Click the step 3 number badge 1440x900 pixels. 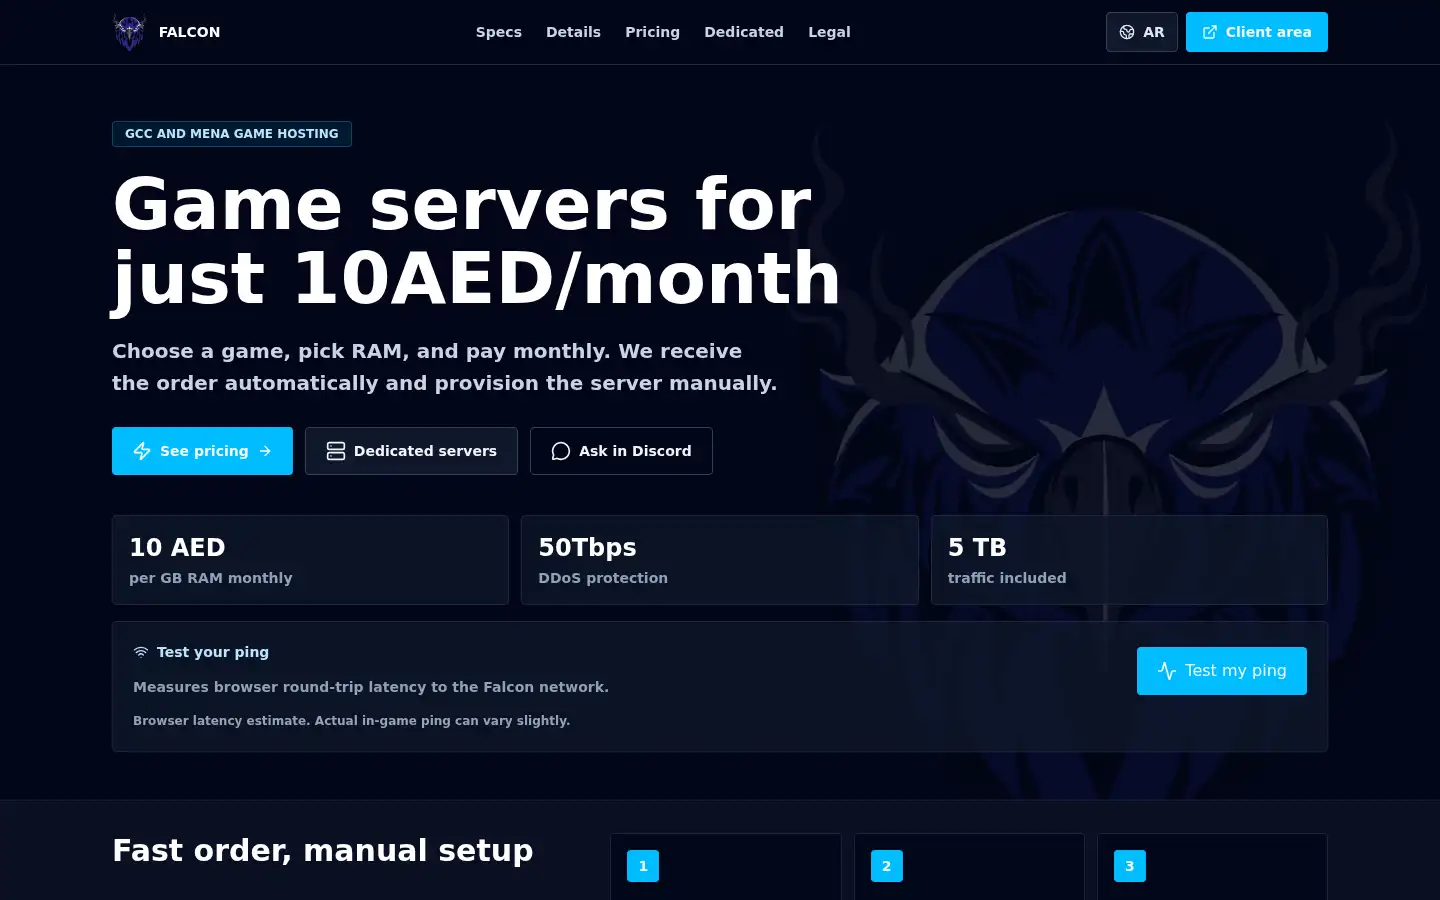1130,866
